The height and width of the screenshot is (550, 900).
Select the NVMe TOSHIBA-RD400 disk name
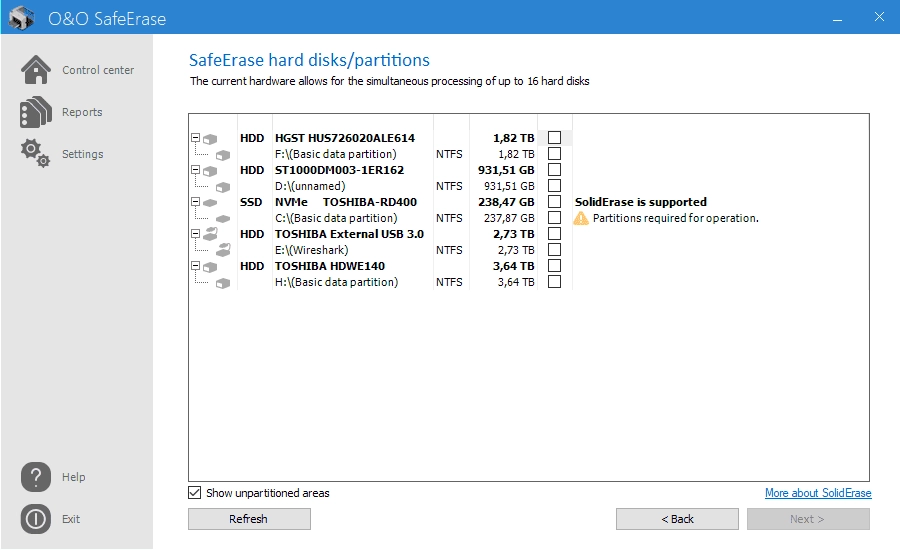click(346, 202)
